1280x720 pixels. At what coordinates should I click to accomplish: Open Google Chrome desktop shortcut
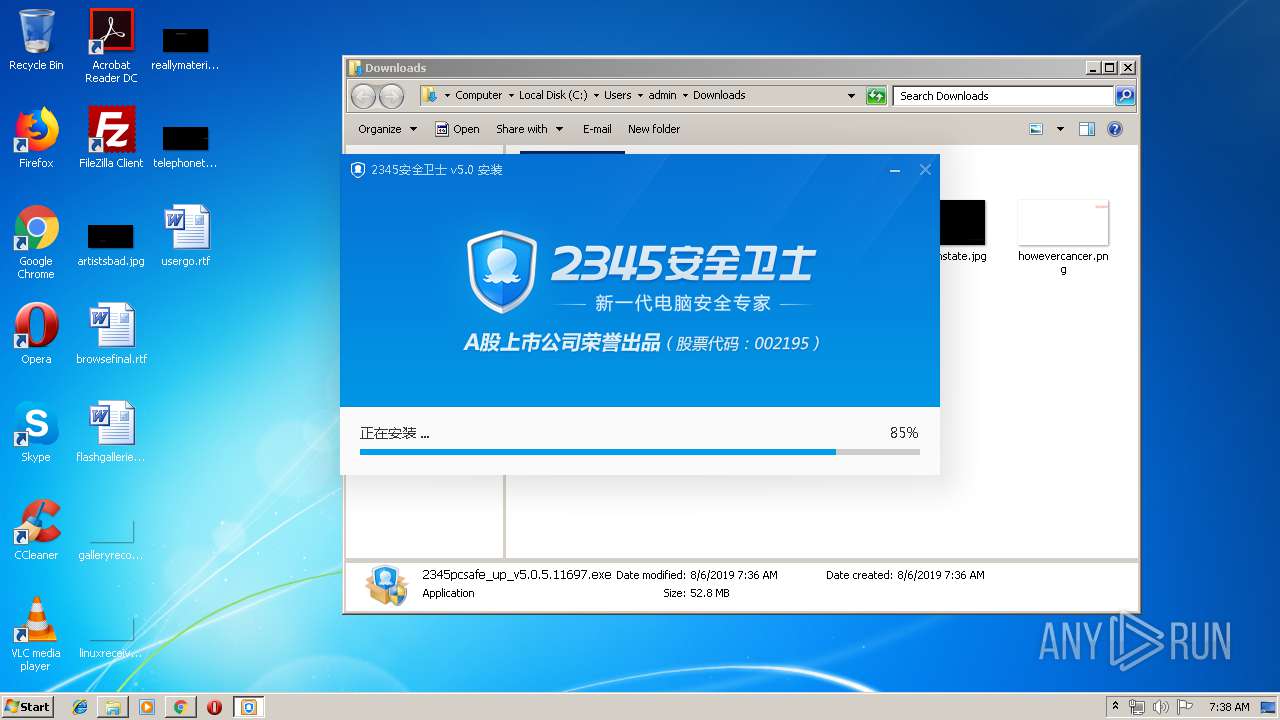click(36, 242)
